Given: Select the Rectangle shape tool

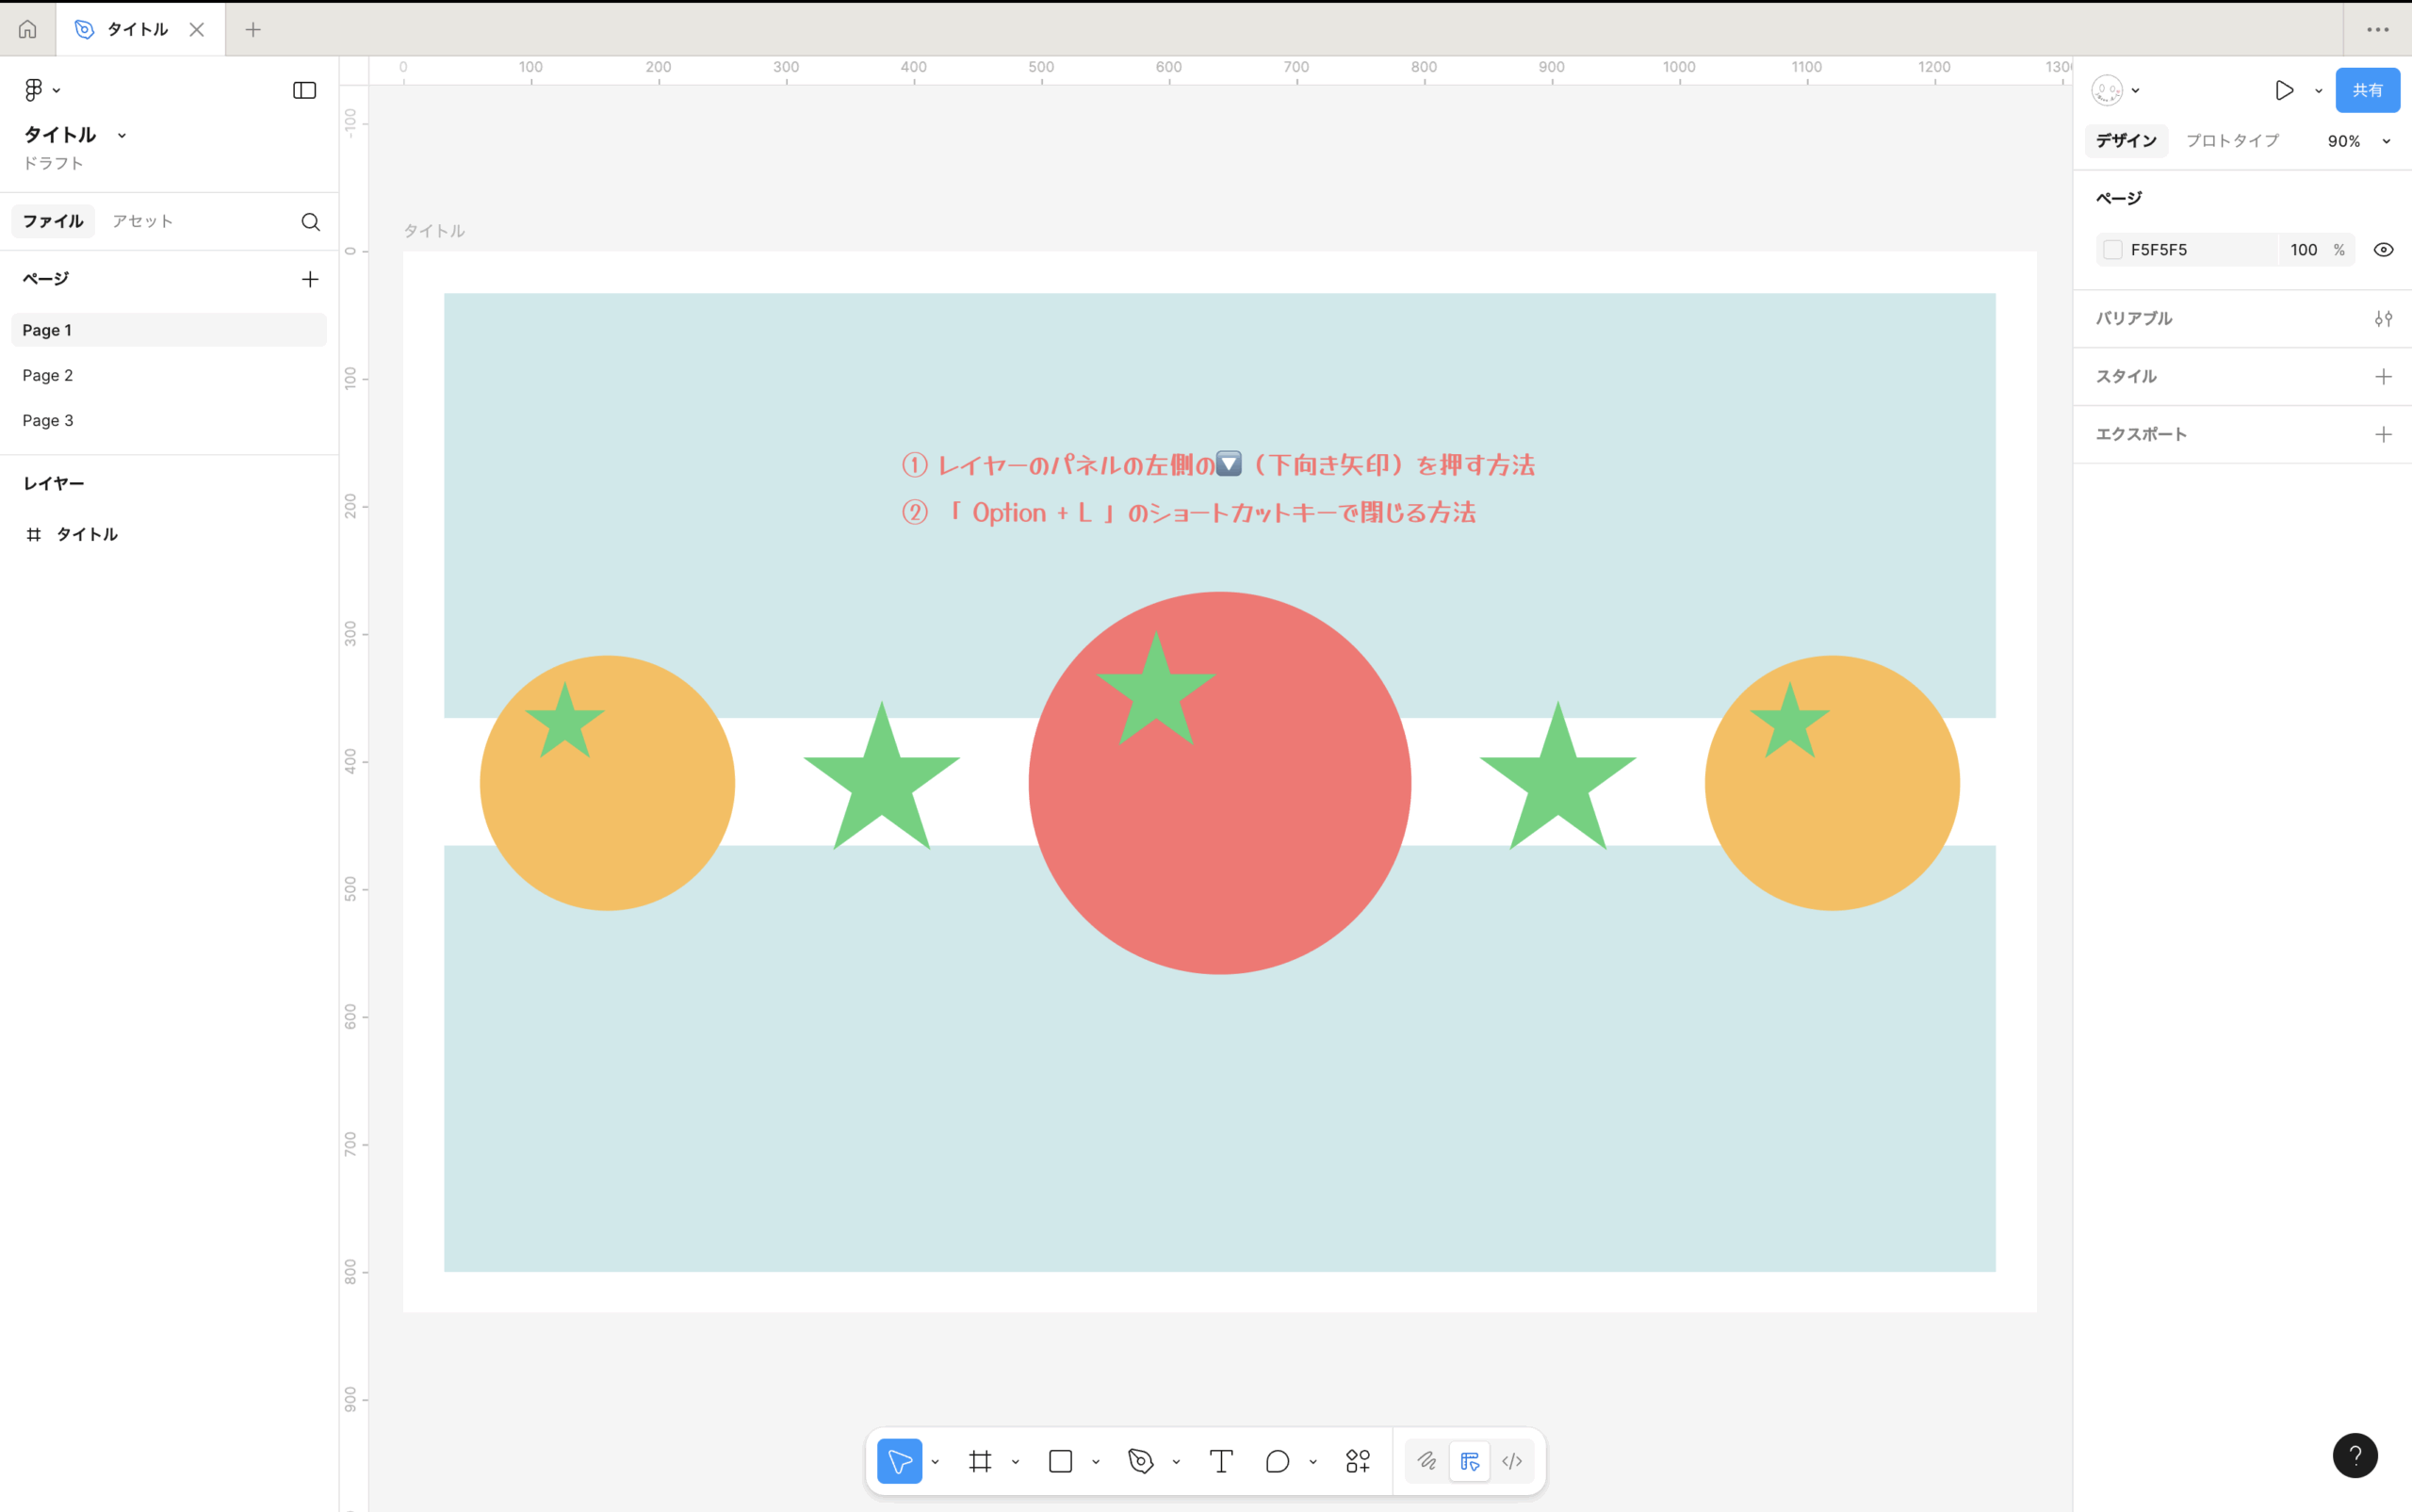Looking at the screenshot, I should point(1060,1461).
